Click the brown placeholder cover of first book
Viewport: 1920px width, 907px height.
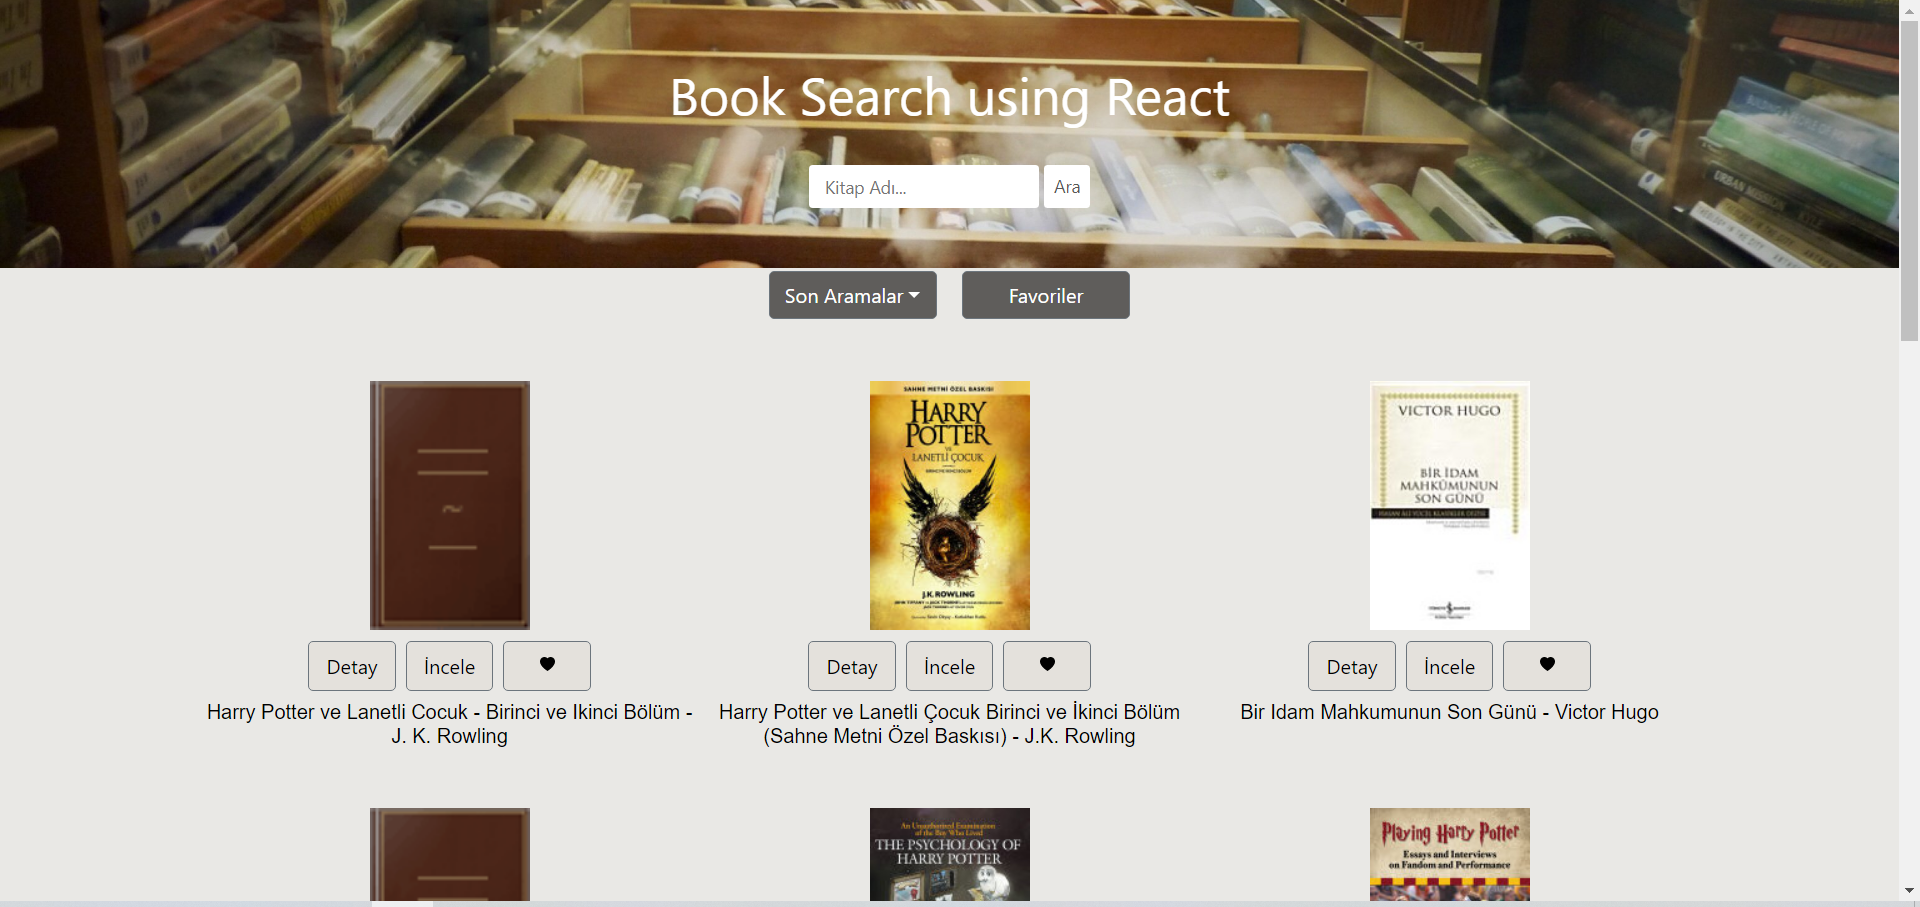point(450,505)
